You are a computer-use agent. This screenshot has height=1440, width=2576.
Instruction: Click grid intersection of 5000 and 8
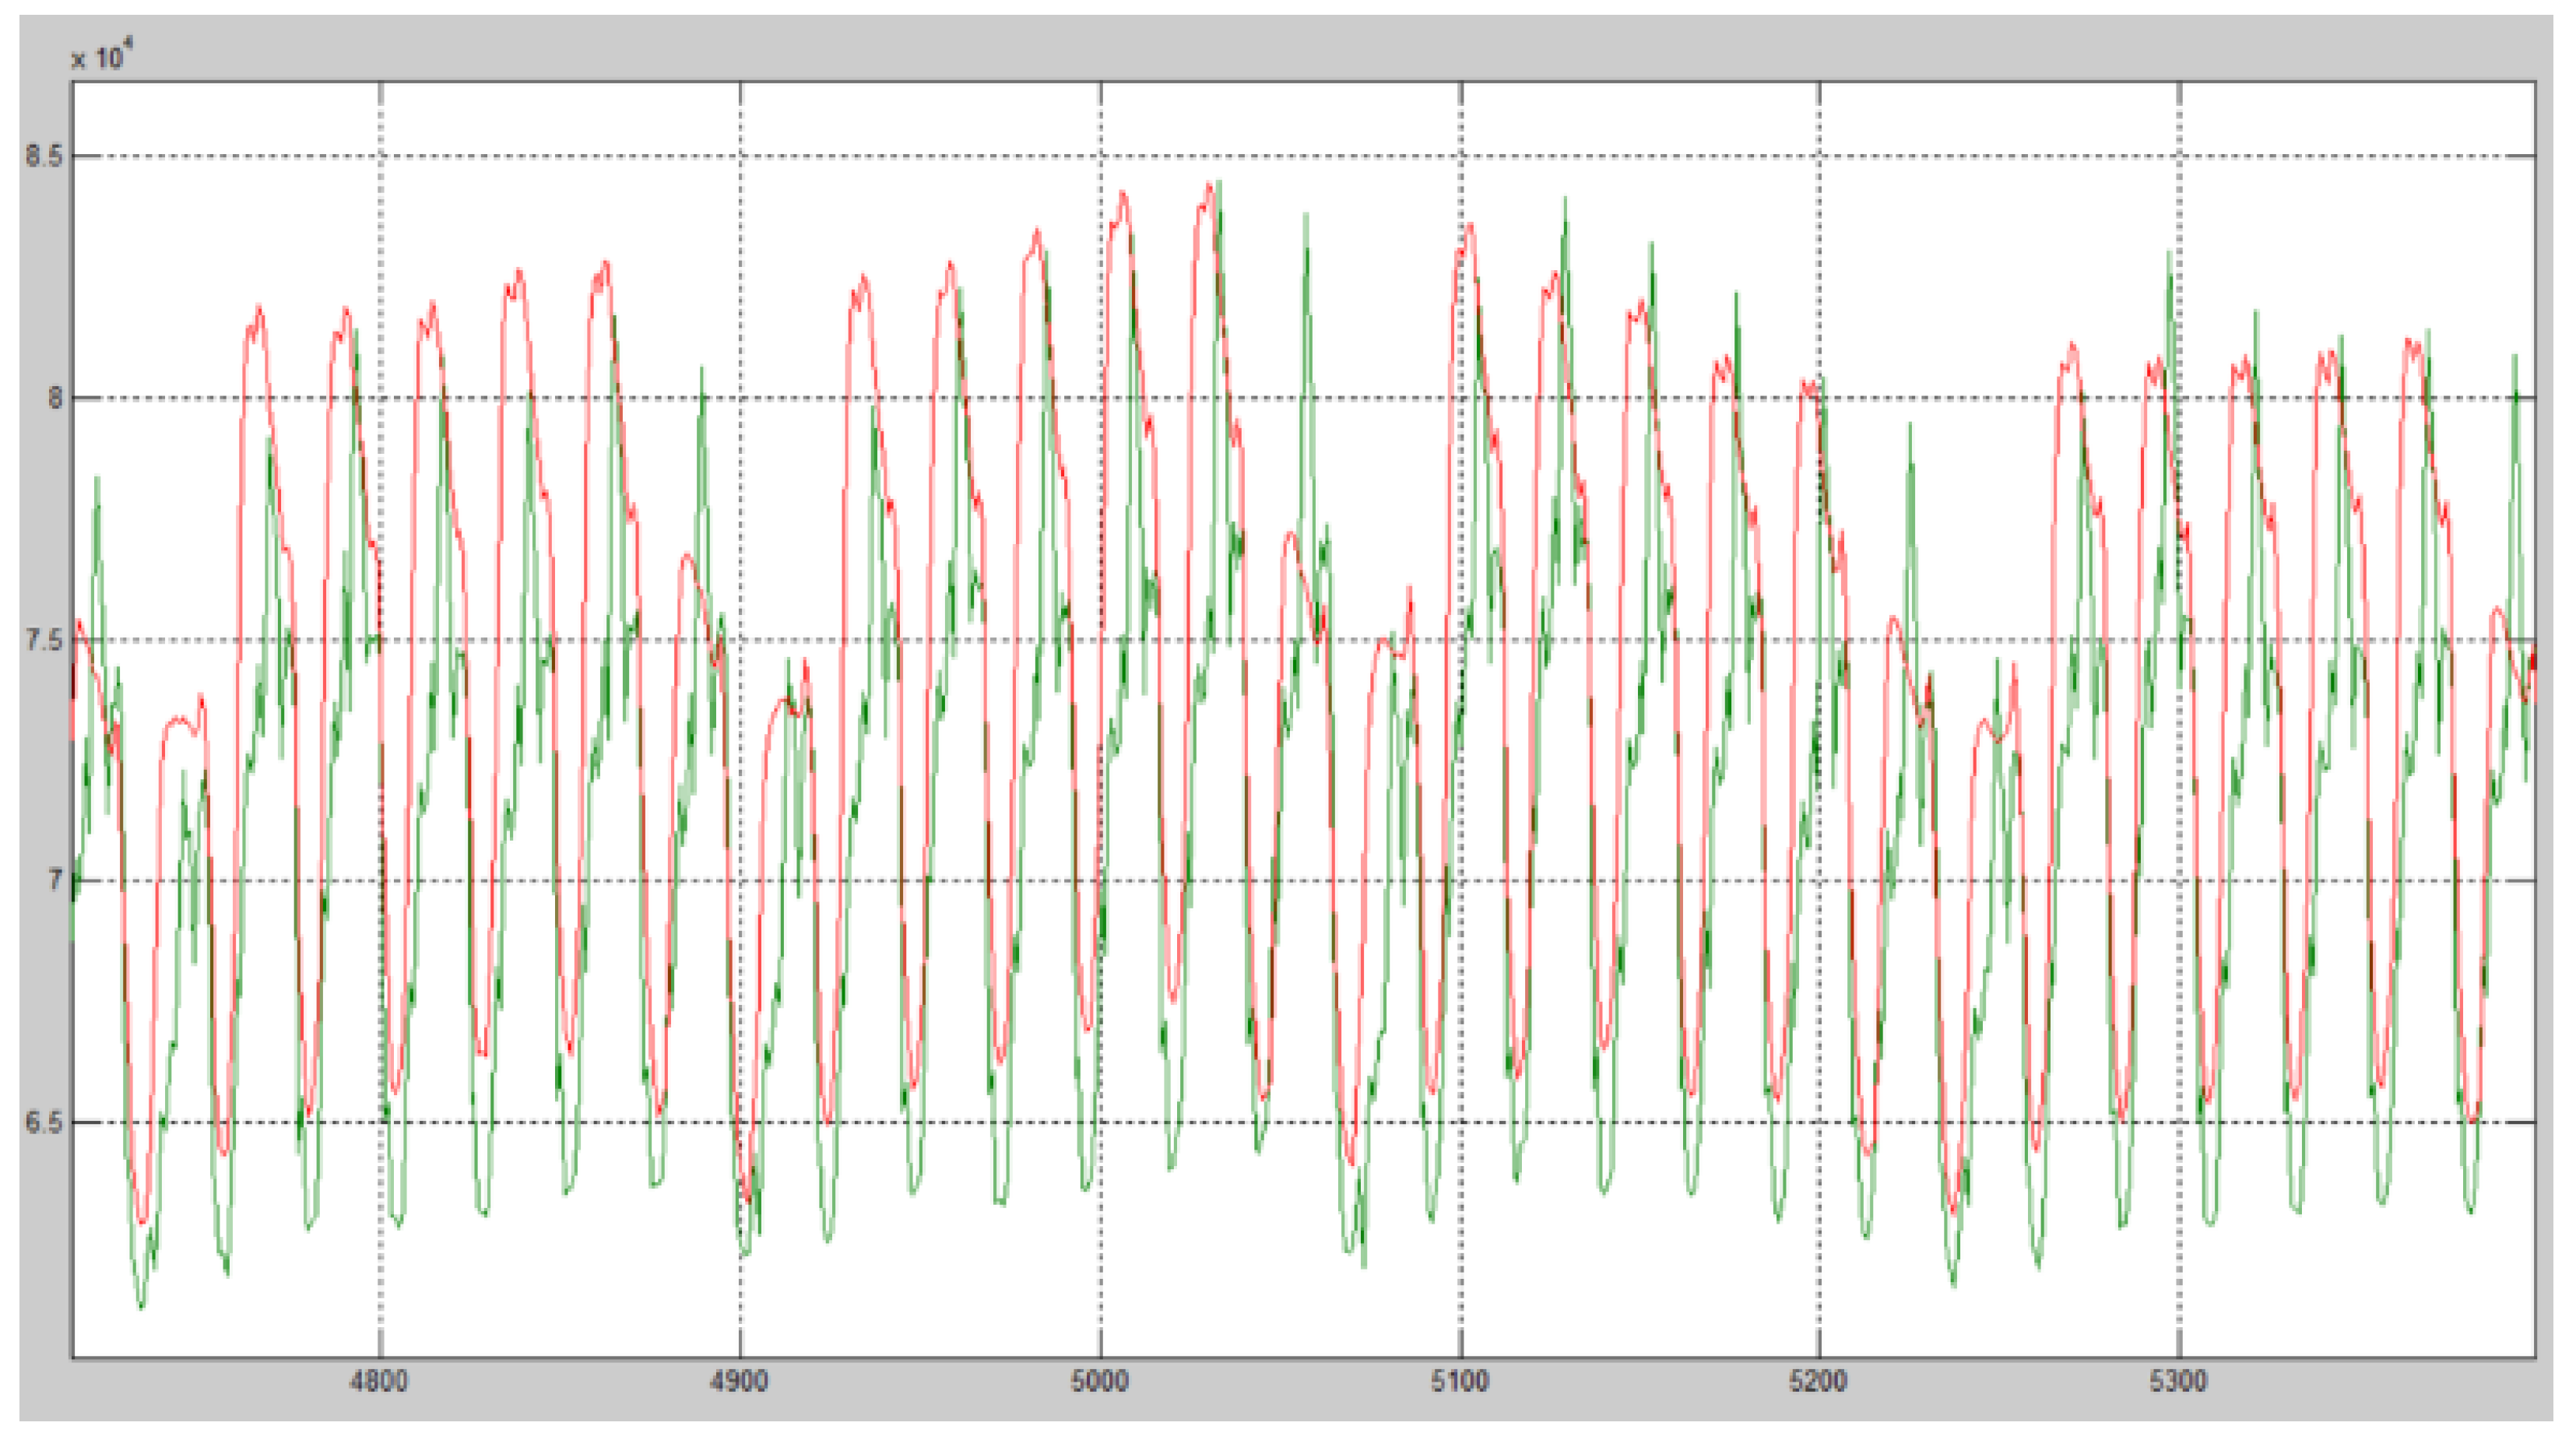pos(1101,398)
